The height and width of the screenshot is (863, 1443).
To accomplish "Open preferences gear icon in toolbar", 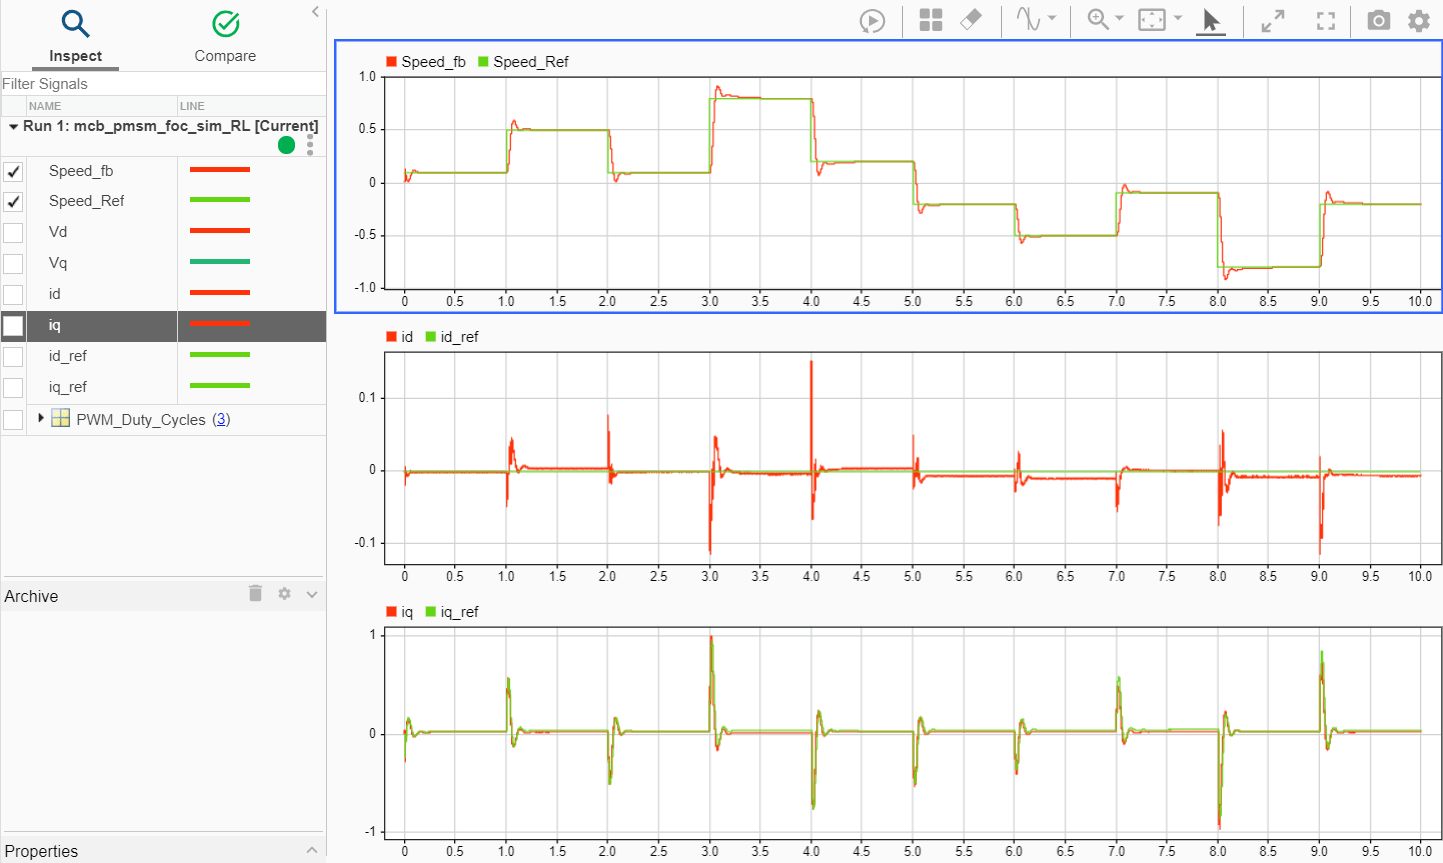I will click(x=1419, y=20).
